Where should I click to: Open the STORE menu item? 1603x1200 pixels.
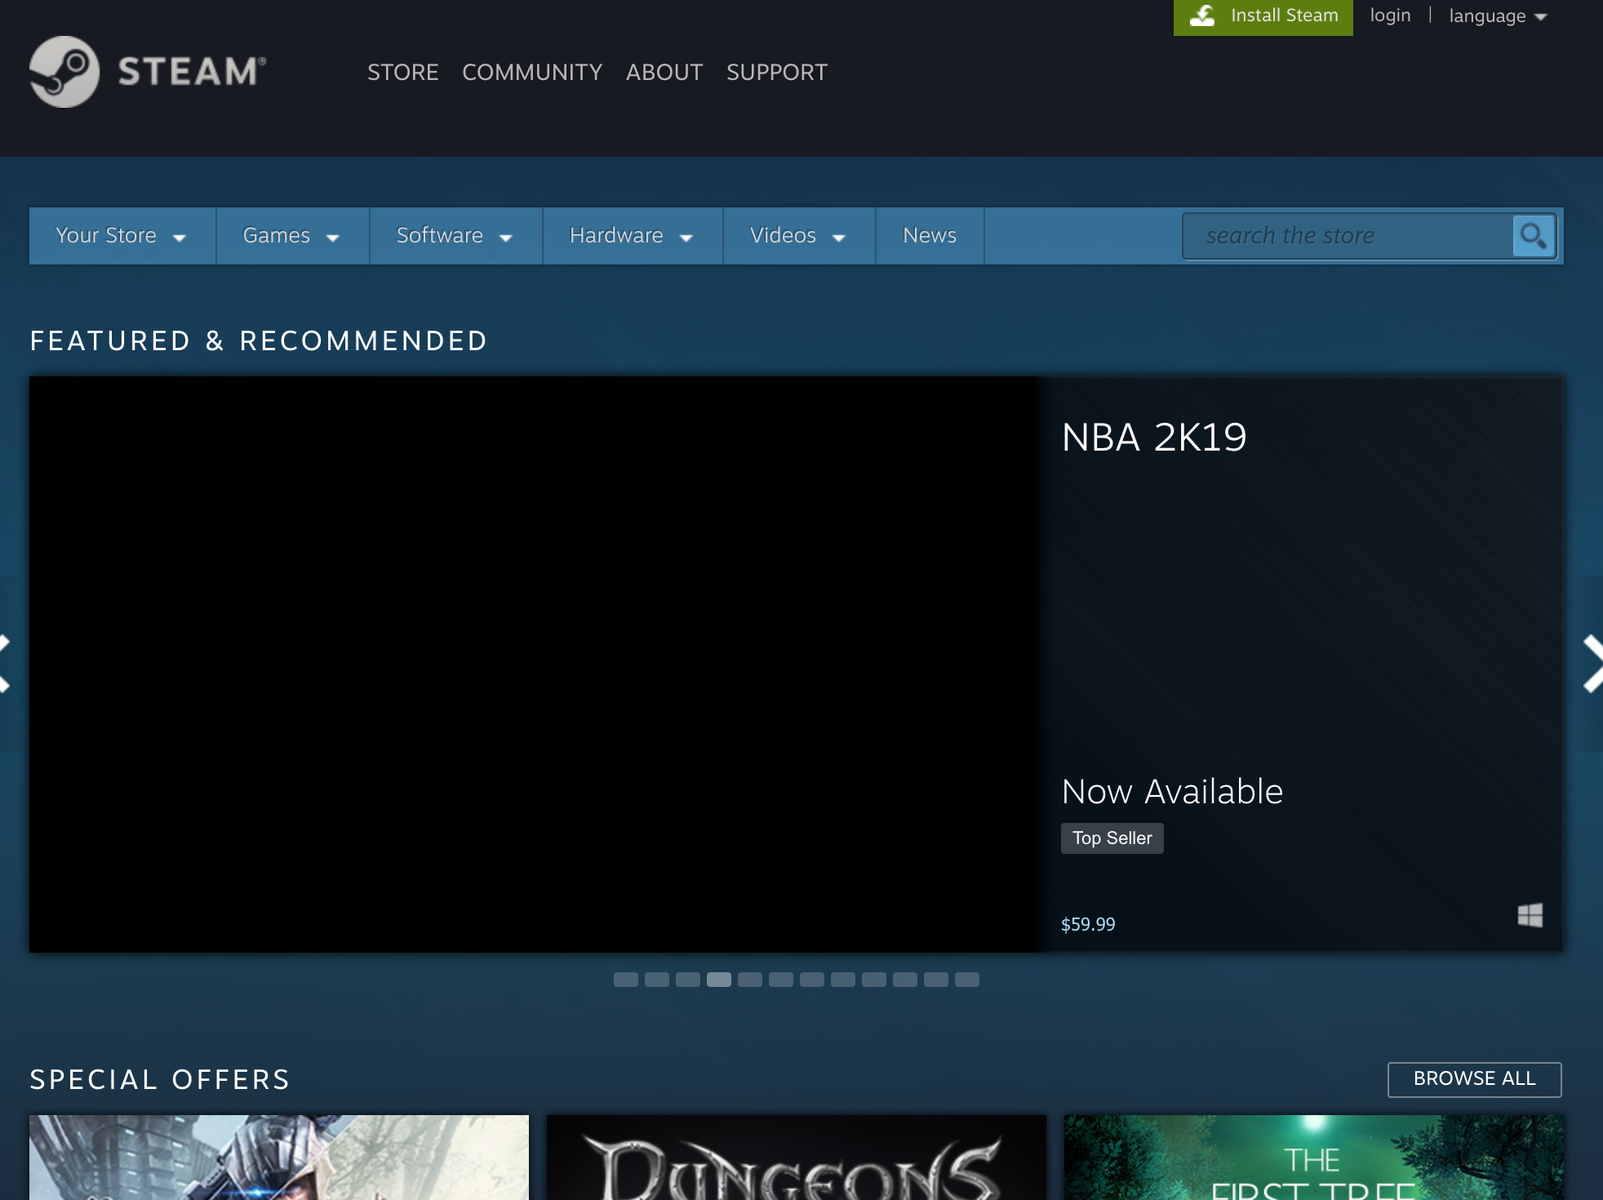click(x=403, y=72)
